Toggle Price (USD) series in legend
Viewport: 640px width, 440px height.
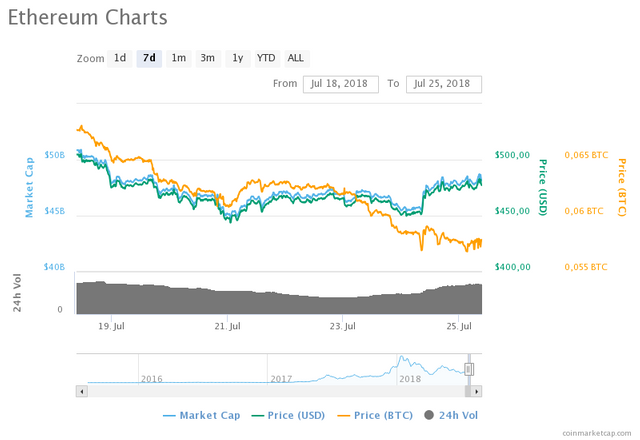pos(290,415)
